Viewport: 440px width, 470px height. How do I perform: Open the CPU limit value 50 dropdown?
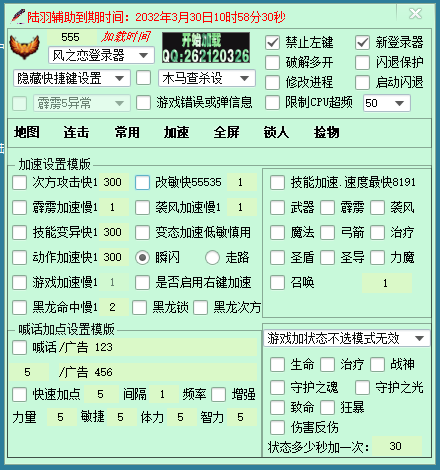(x=387, y=103)
